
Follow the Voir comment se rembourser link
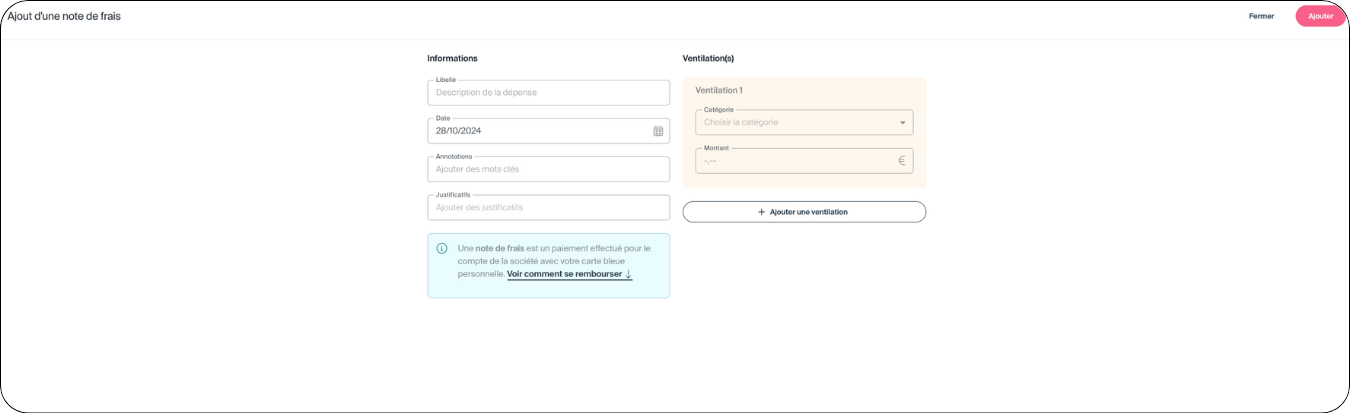565,274
